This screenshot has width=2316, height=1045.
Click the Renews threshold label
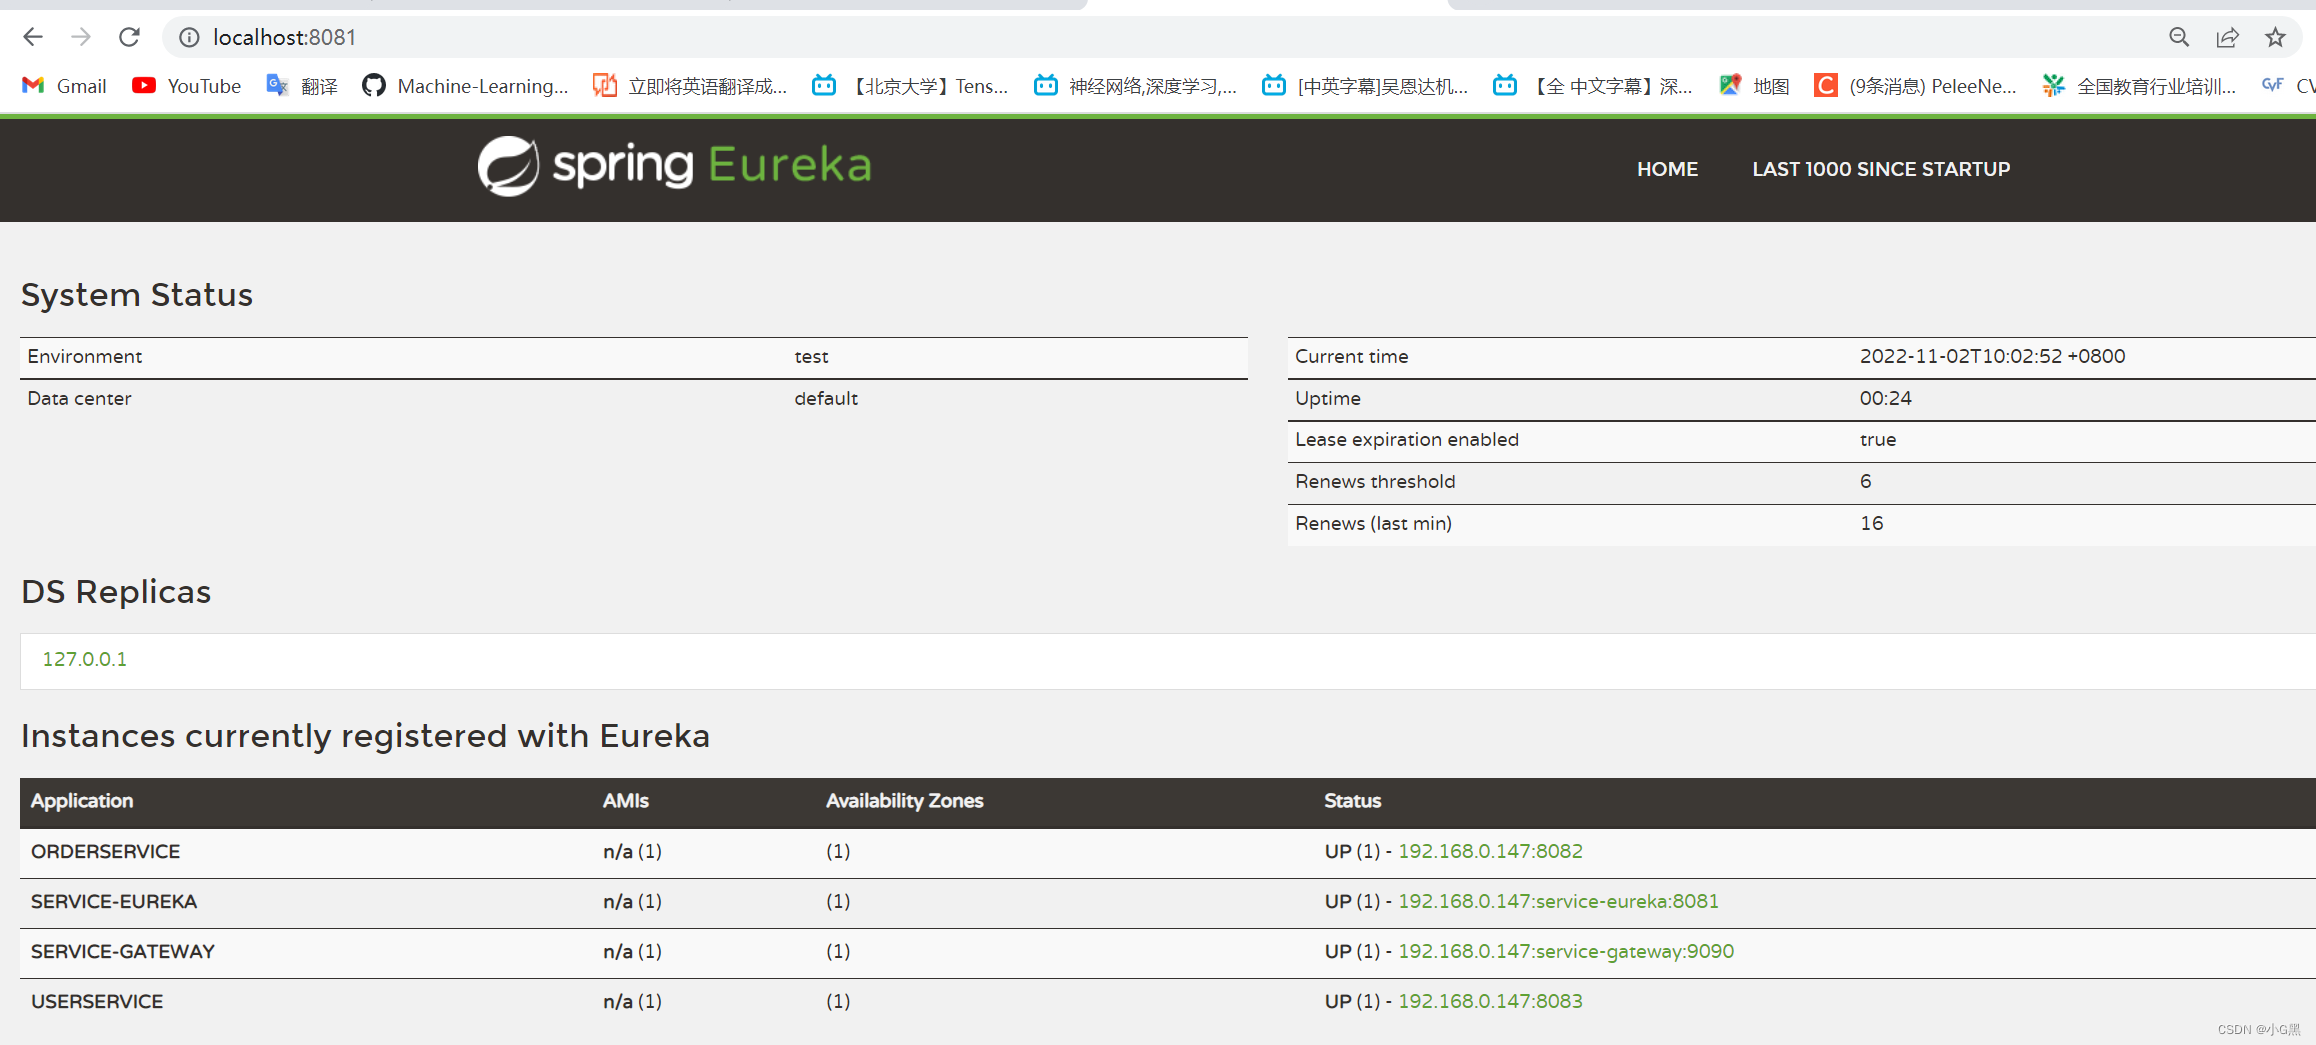point(1375,481)
